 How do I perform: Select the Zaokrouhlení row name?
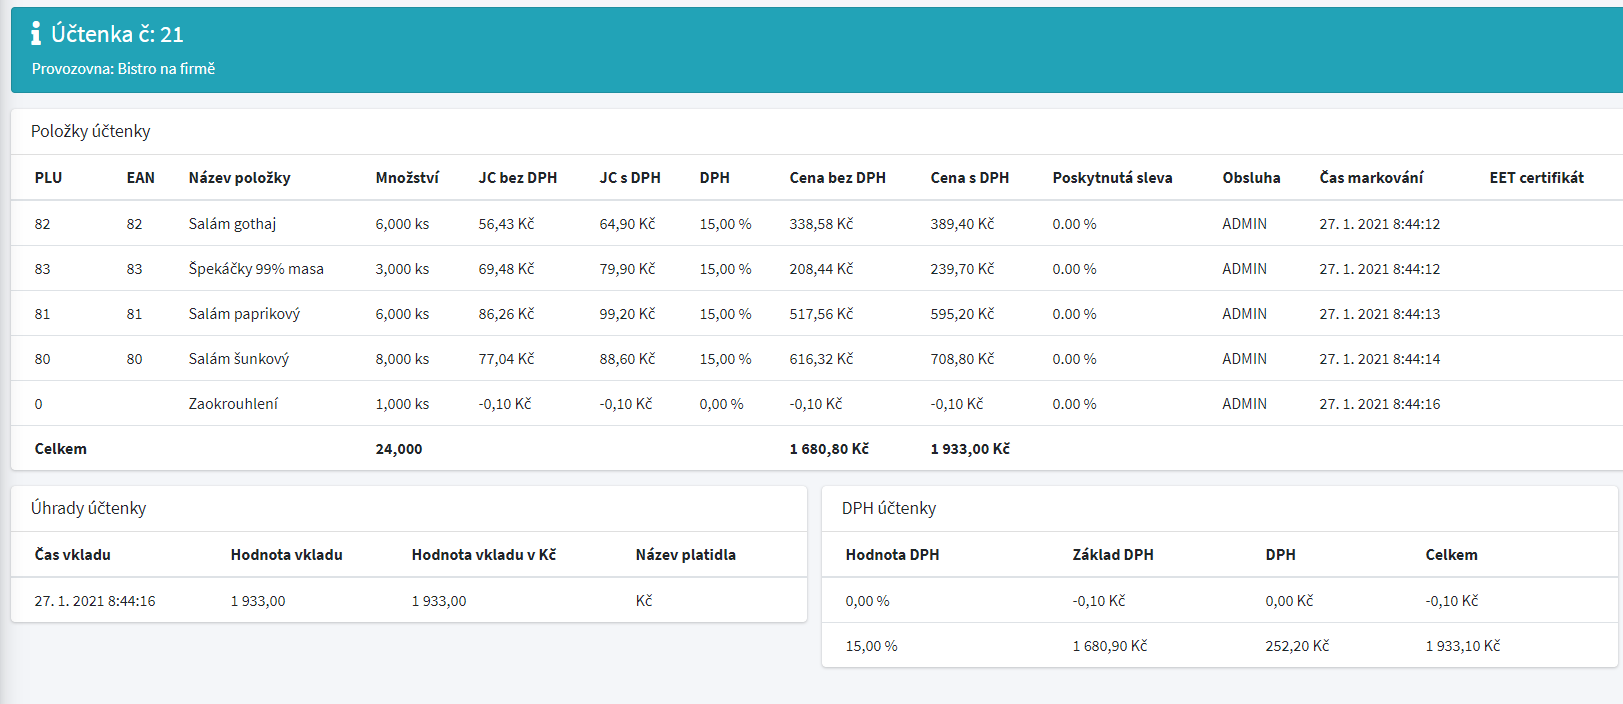click(233, 404)
